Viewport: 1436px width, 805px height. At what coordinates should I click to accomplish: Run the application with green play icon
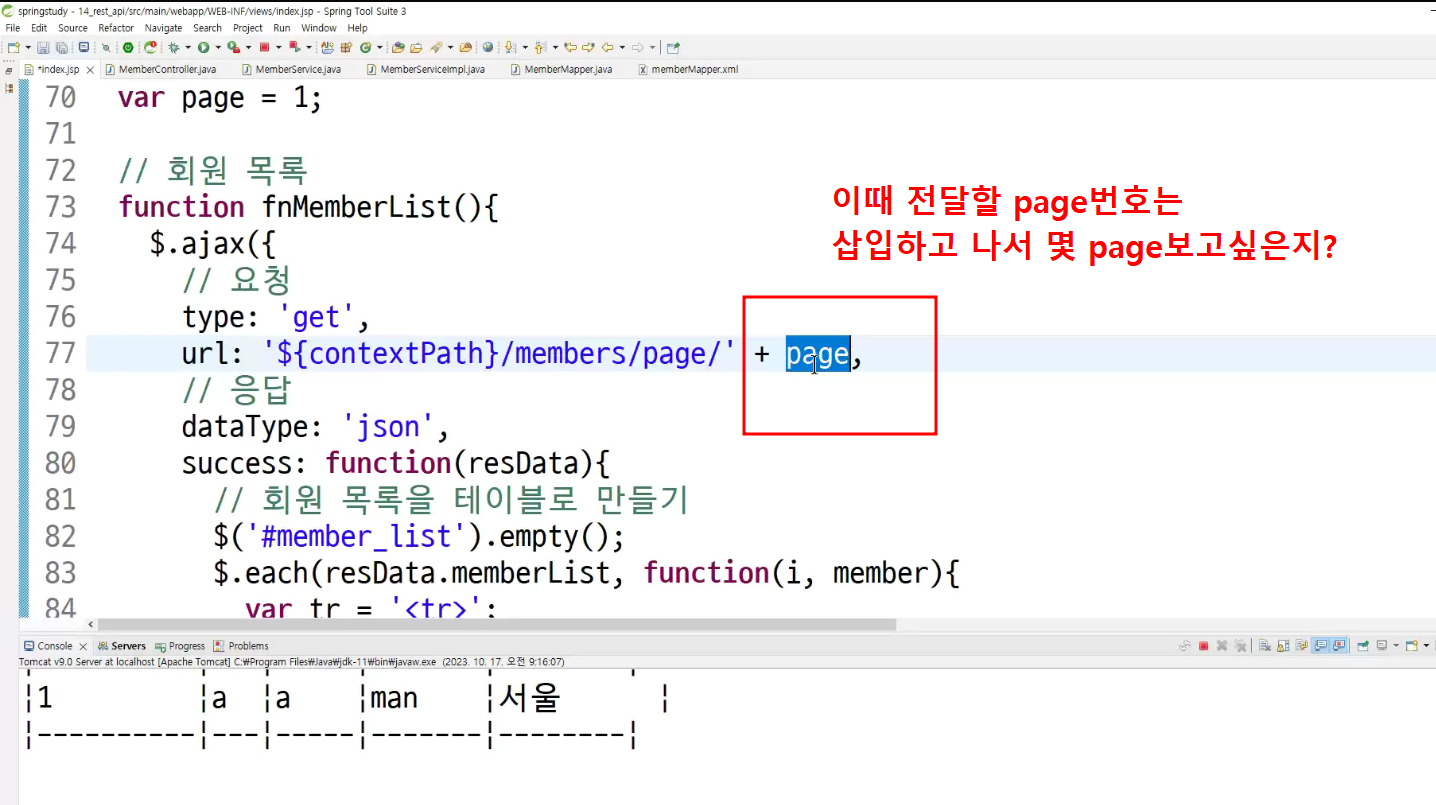203,47
